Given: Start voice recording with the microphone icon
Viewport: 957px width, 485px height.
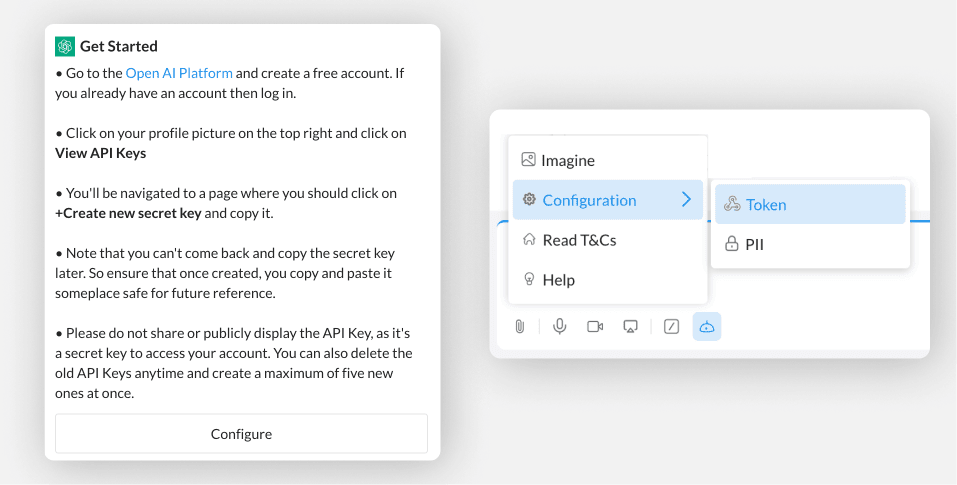Looking at the screenshot, I should 559,326.
